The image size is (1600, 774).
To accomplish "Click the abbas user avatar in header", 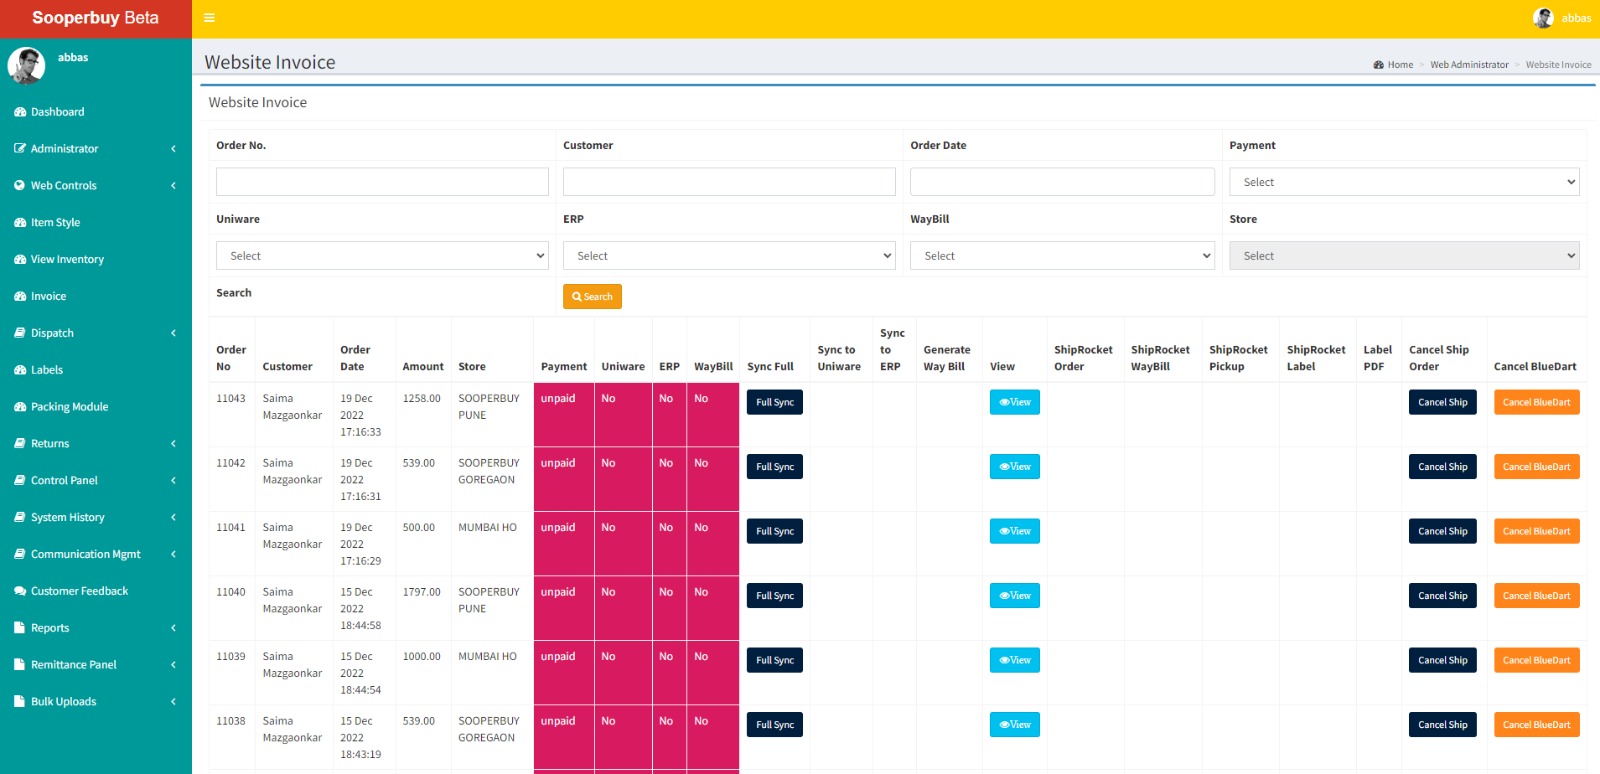I will point(1543,18).
